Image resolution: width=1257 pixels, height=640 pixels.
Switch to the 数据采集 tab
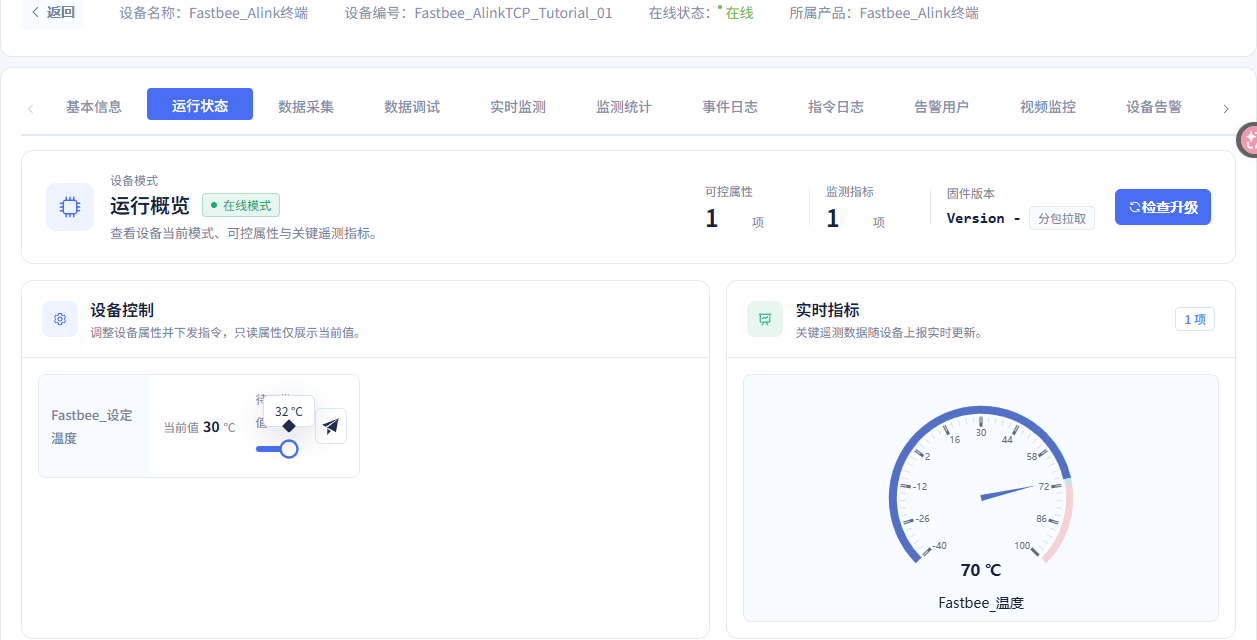pyautogui.click(x=306, y=107)
